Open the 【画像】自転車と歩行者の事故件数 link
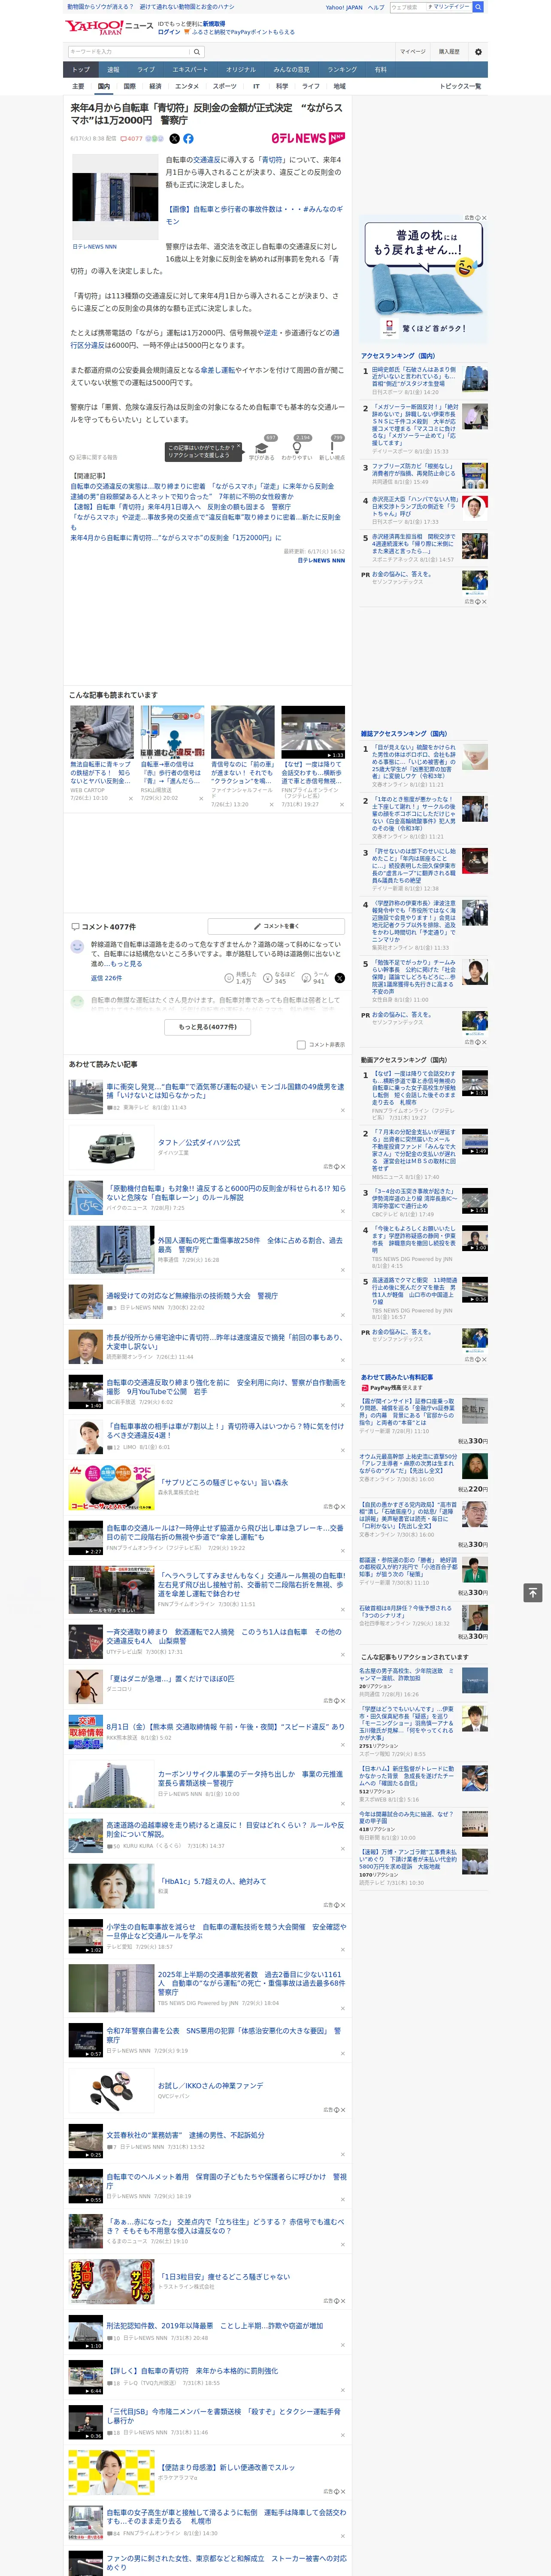The width and height of the screenshot is (551, 2576). tap(254, 215)
